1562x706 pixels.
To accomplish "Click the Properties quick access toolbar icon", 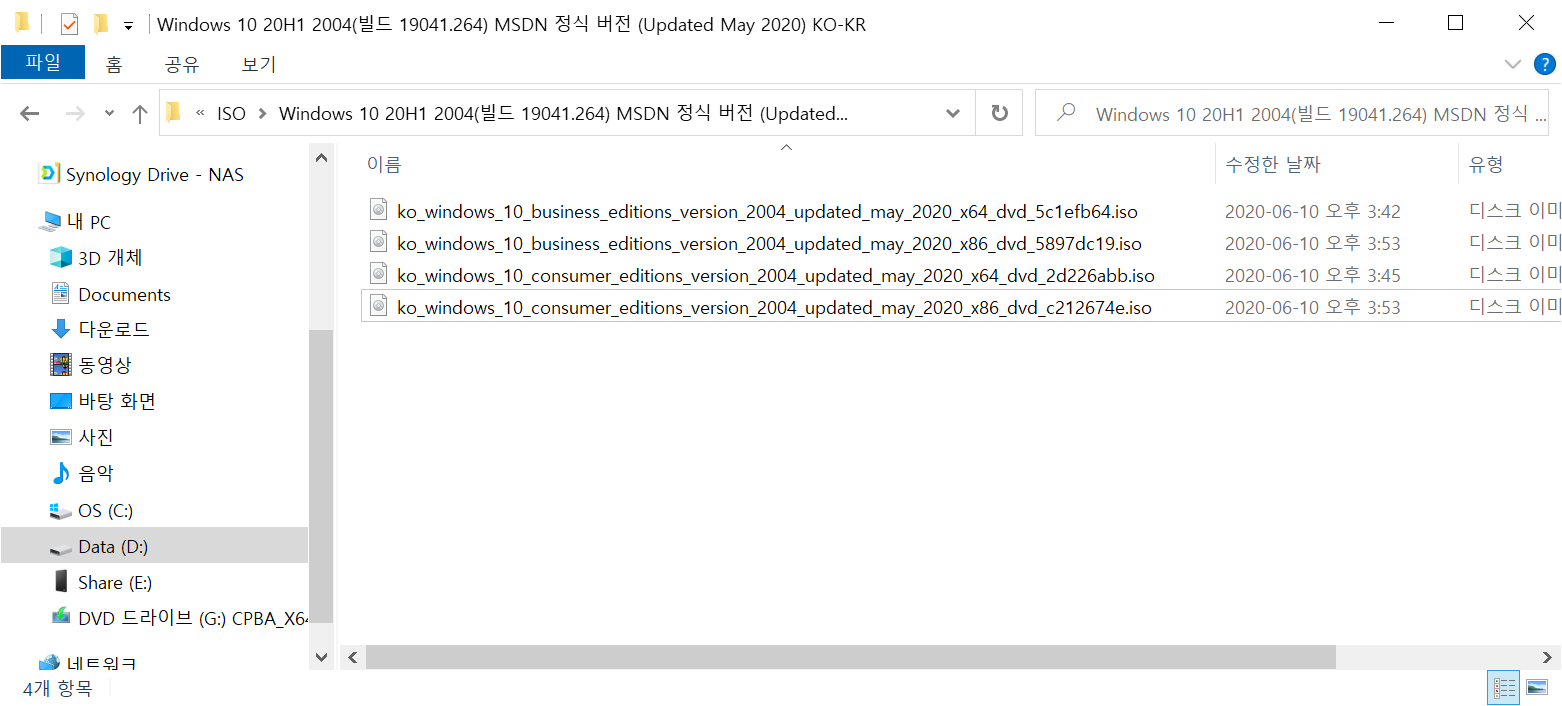I will click(x=69, y=24).
